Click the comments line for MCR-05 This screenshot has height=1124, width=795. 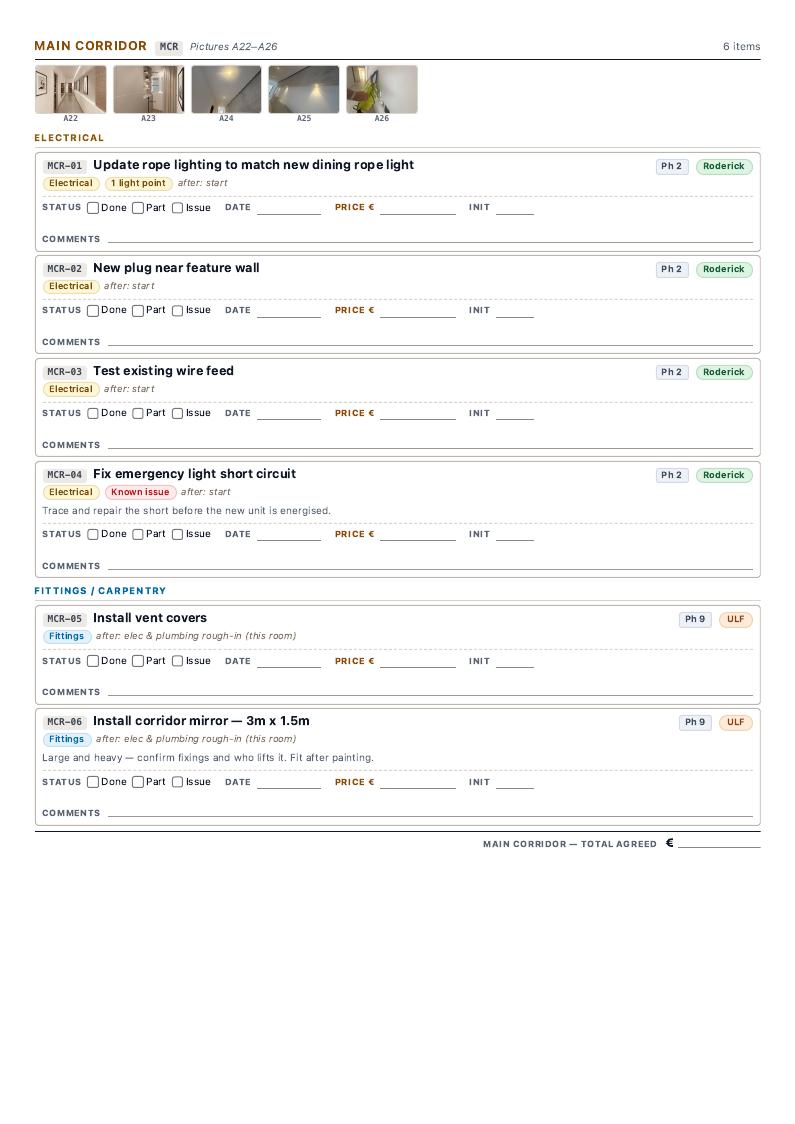pos(430,692)
